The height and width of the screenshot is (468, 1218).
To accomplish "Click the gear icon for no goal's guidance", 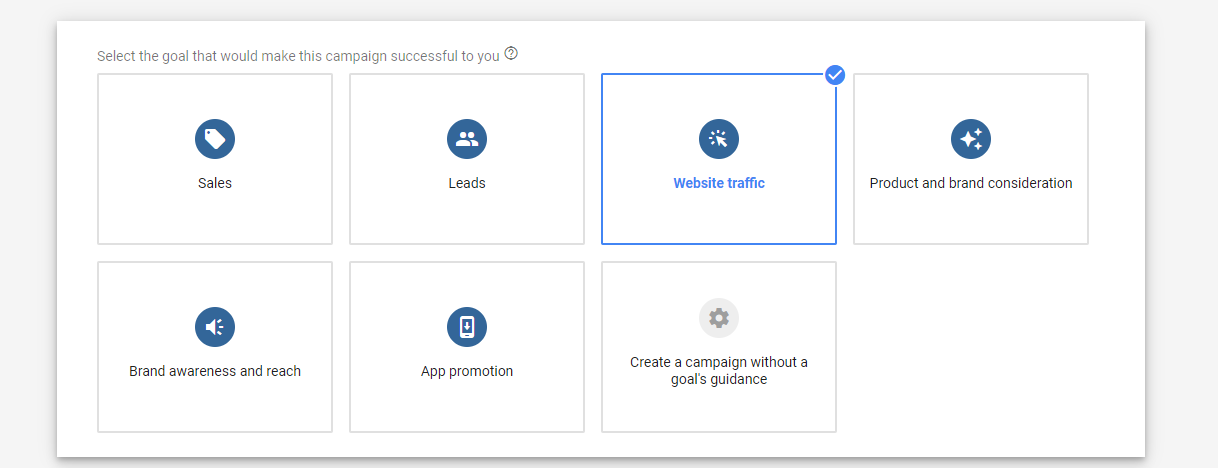I will pos(719,318).
